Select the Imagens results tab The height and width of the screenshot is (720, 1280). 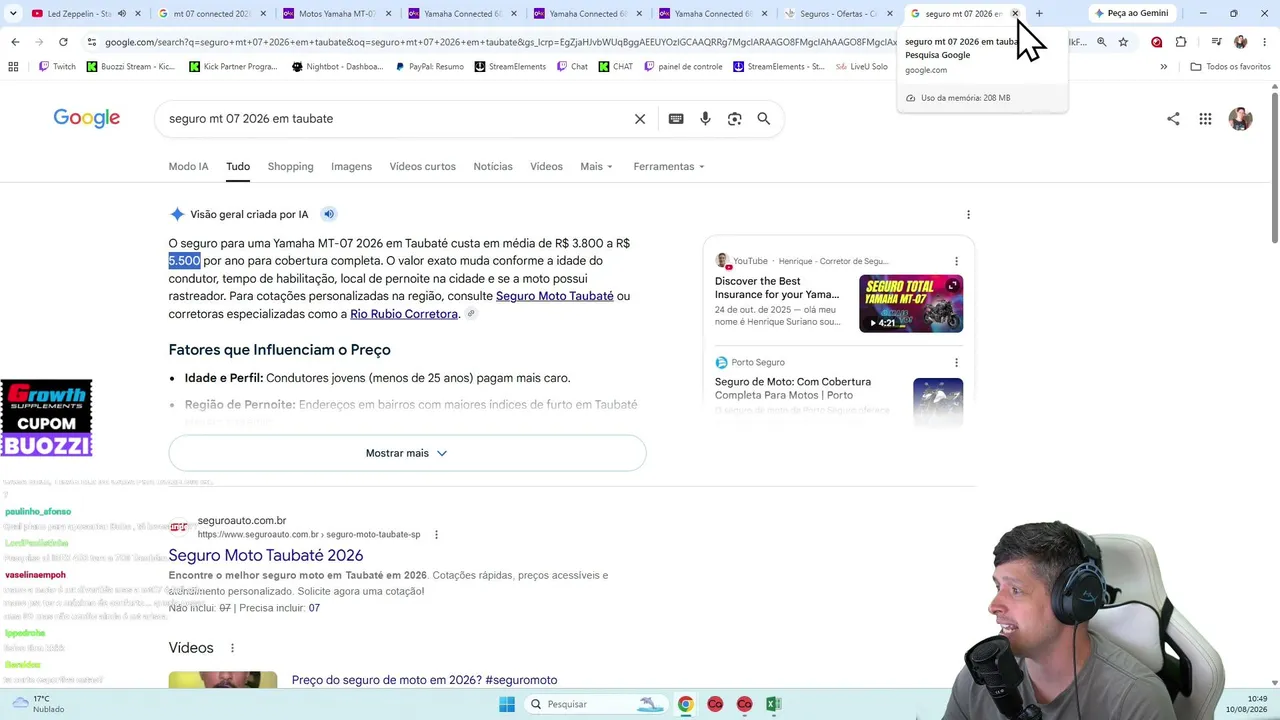(351, 167)
